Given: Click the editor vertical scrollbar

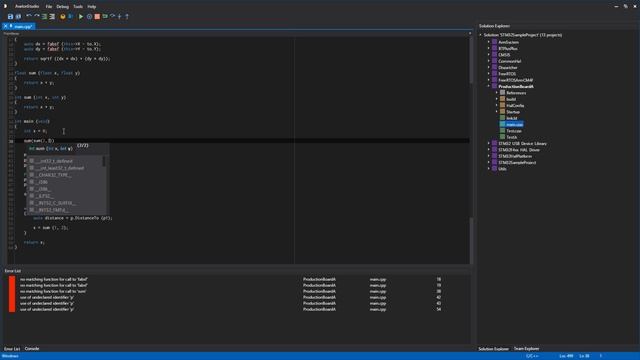Looking at the screenshot, I should (471, 150).
